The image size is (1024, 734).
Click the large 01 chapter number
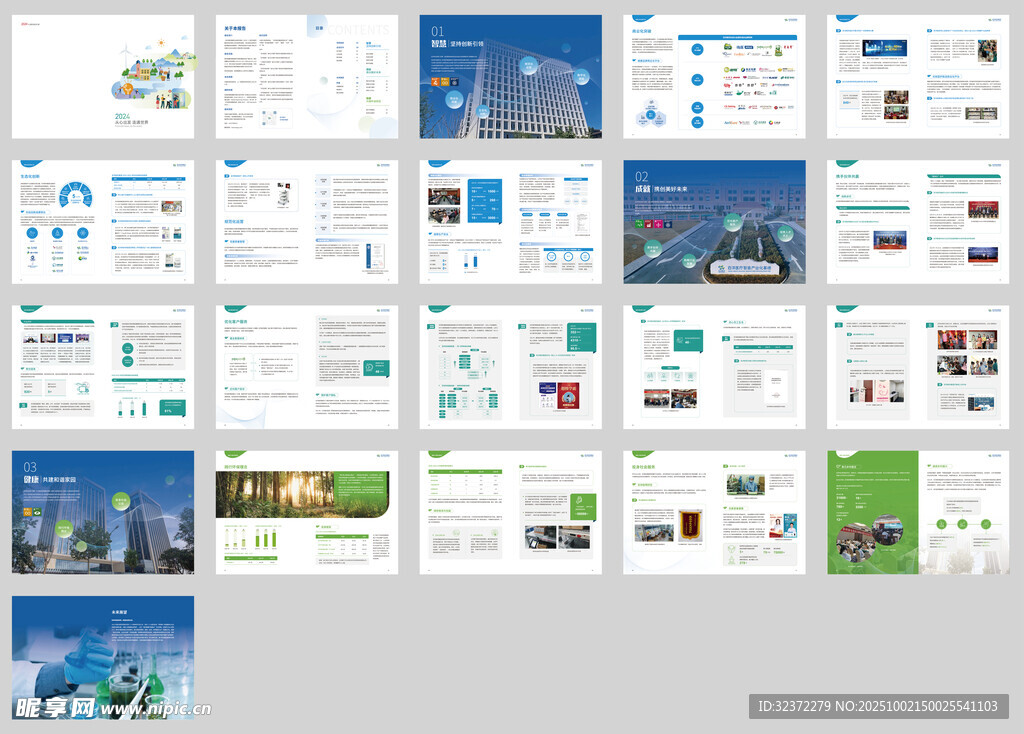point(437,32)
